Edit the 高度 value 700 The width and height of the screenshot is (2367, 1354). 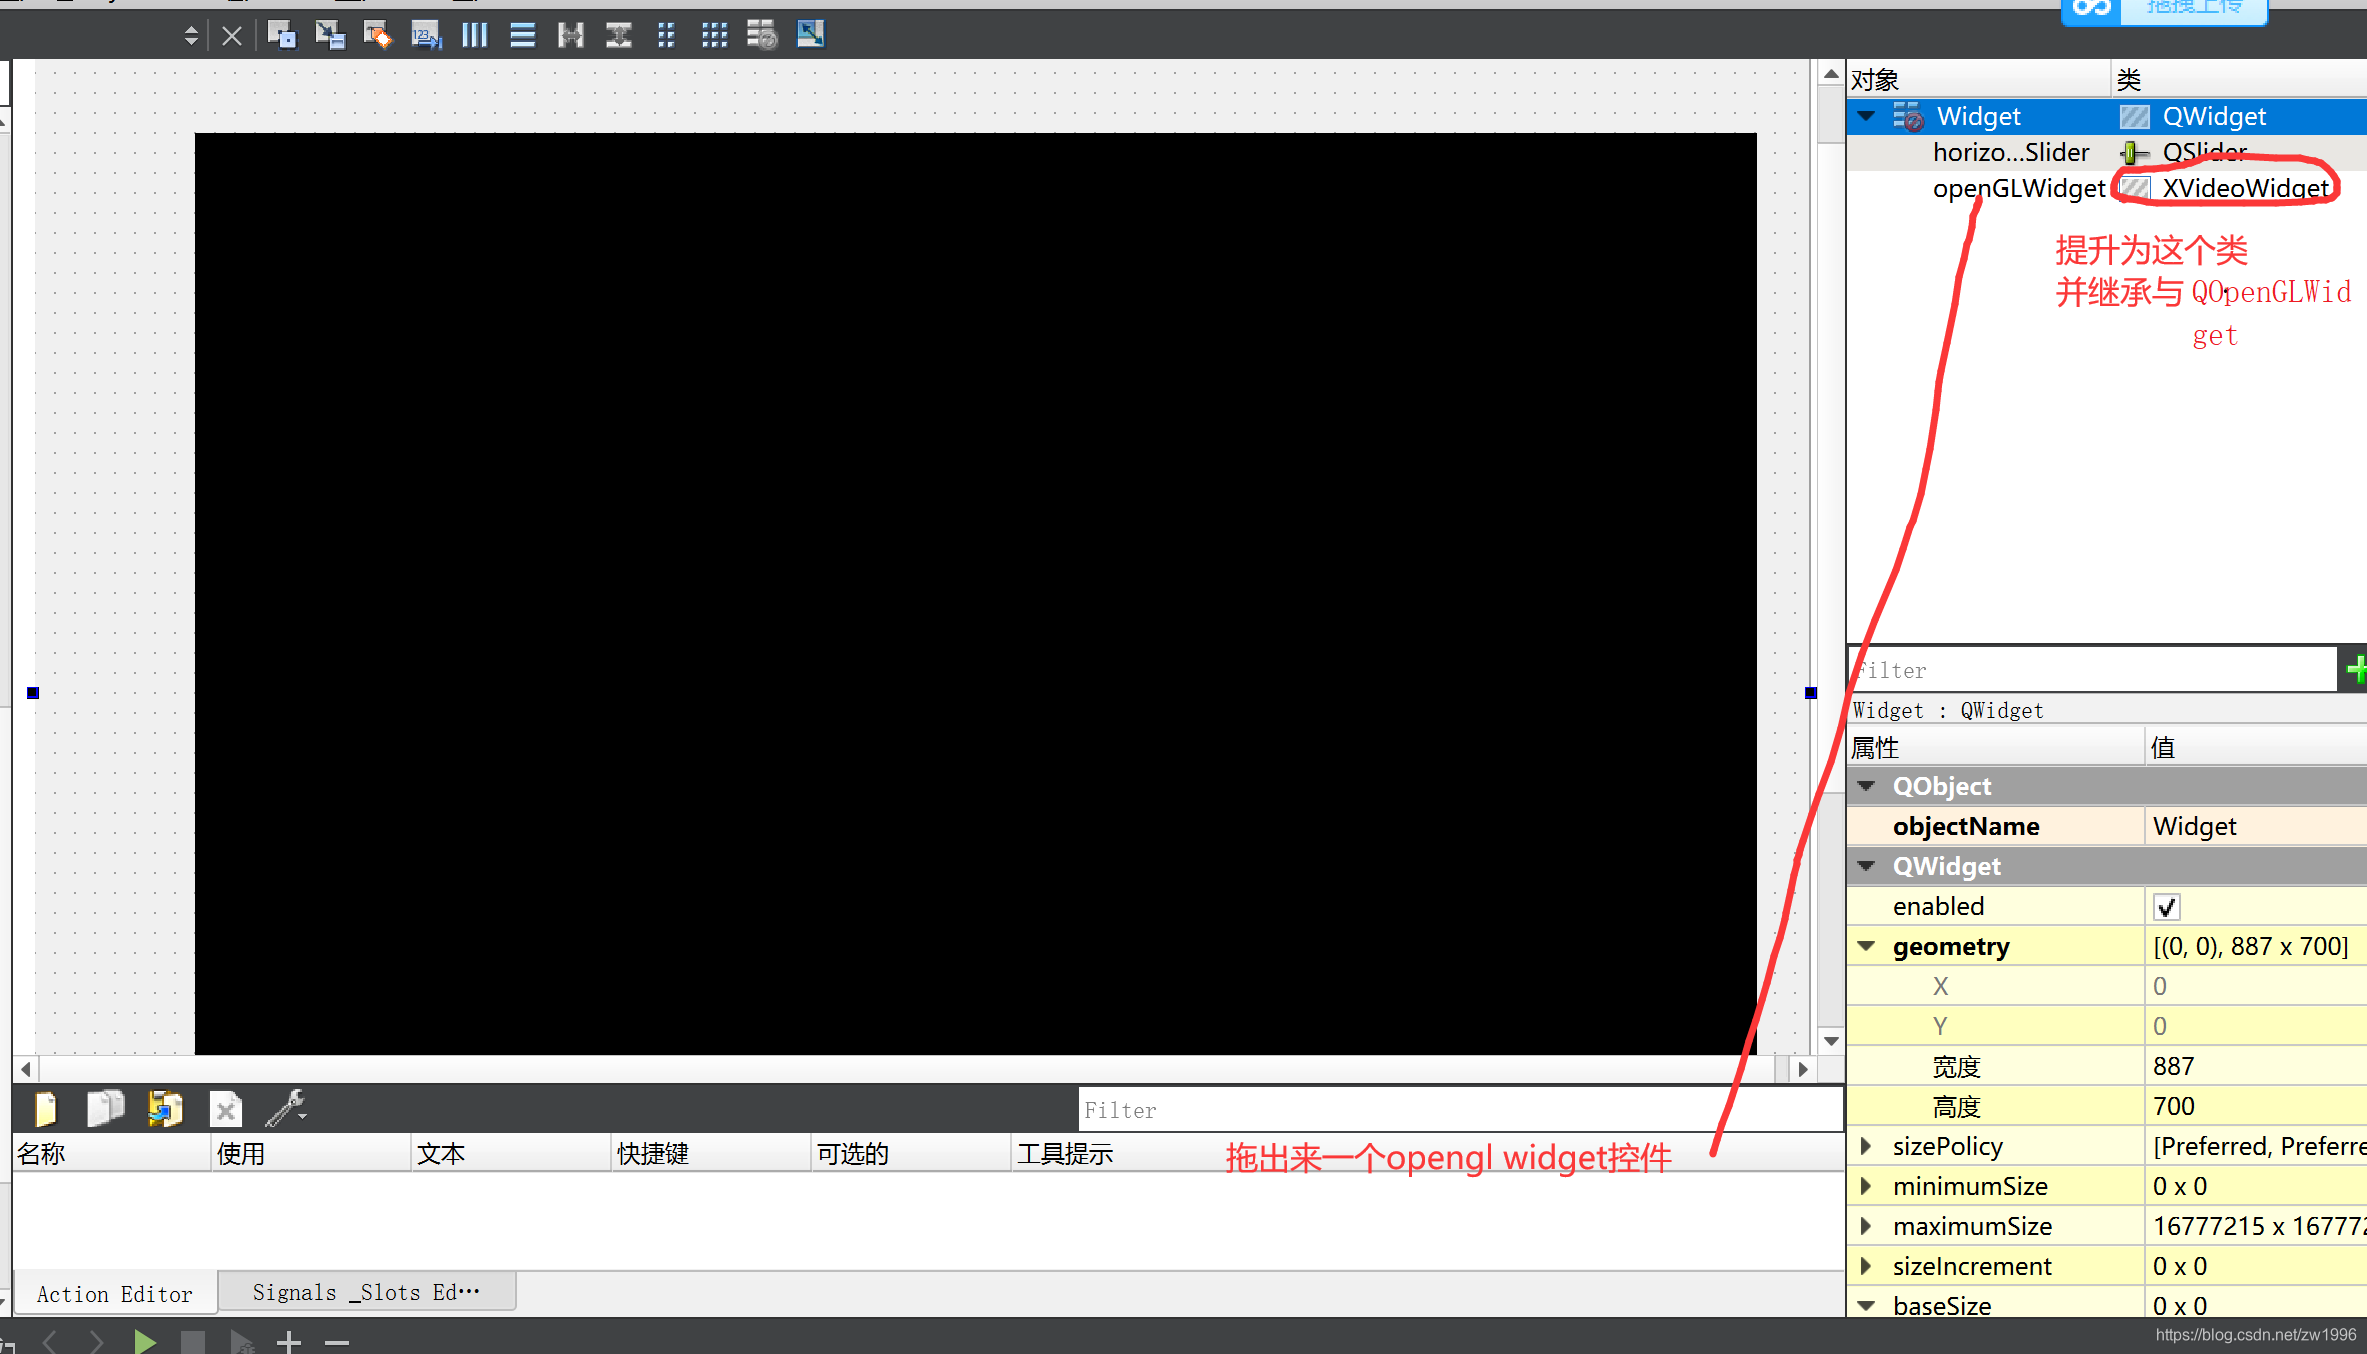pos(2256,1106)
